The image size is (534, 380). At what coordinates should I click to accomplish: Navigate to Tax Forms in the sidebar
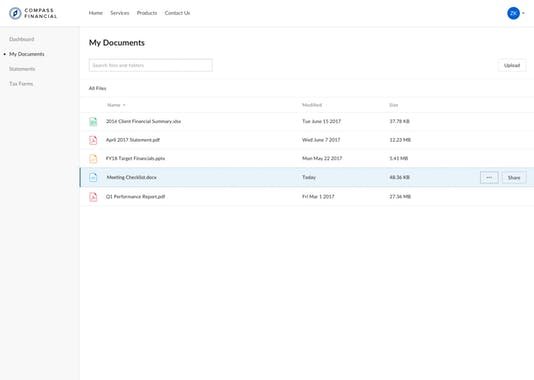[x=21, y=84]
